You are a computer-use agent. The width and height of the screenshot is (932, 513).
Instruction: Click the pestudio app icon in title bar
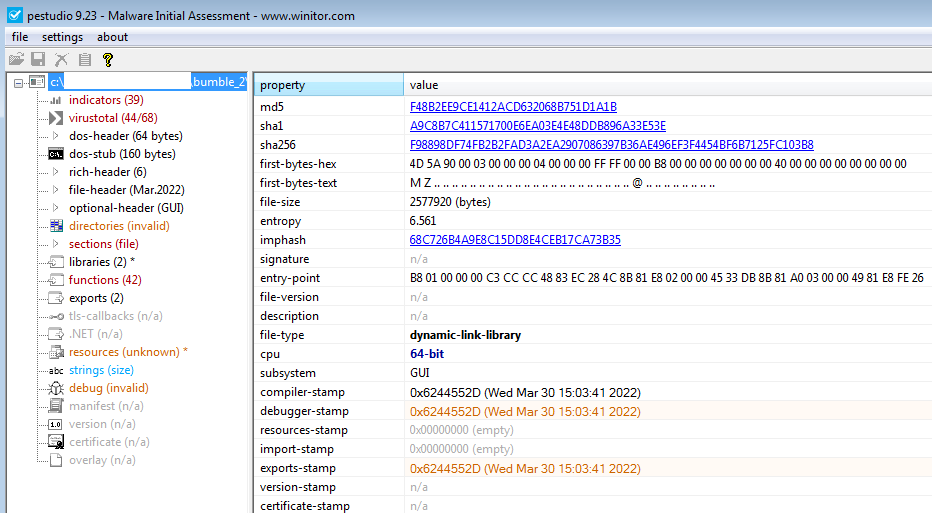(x=14, y=15)
